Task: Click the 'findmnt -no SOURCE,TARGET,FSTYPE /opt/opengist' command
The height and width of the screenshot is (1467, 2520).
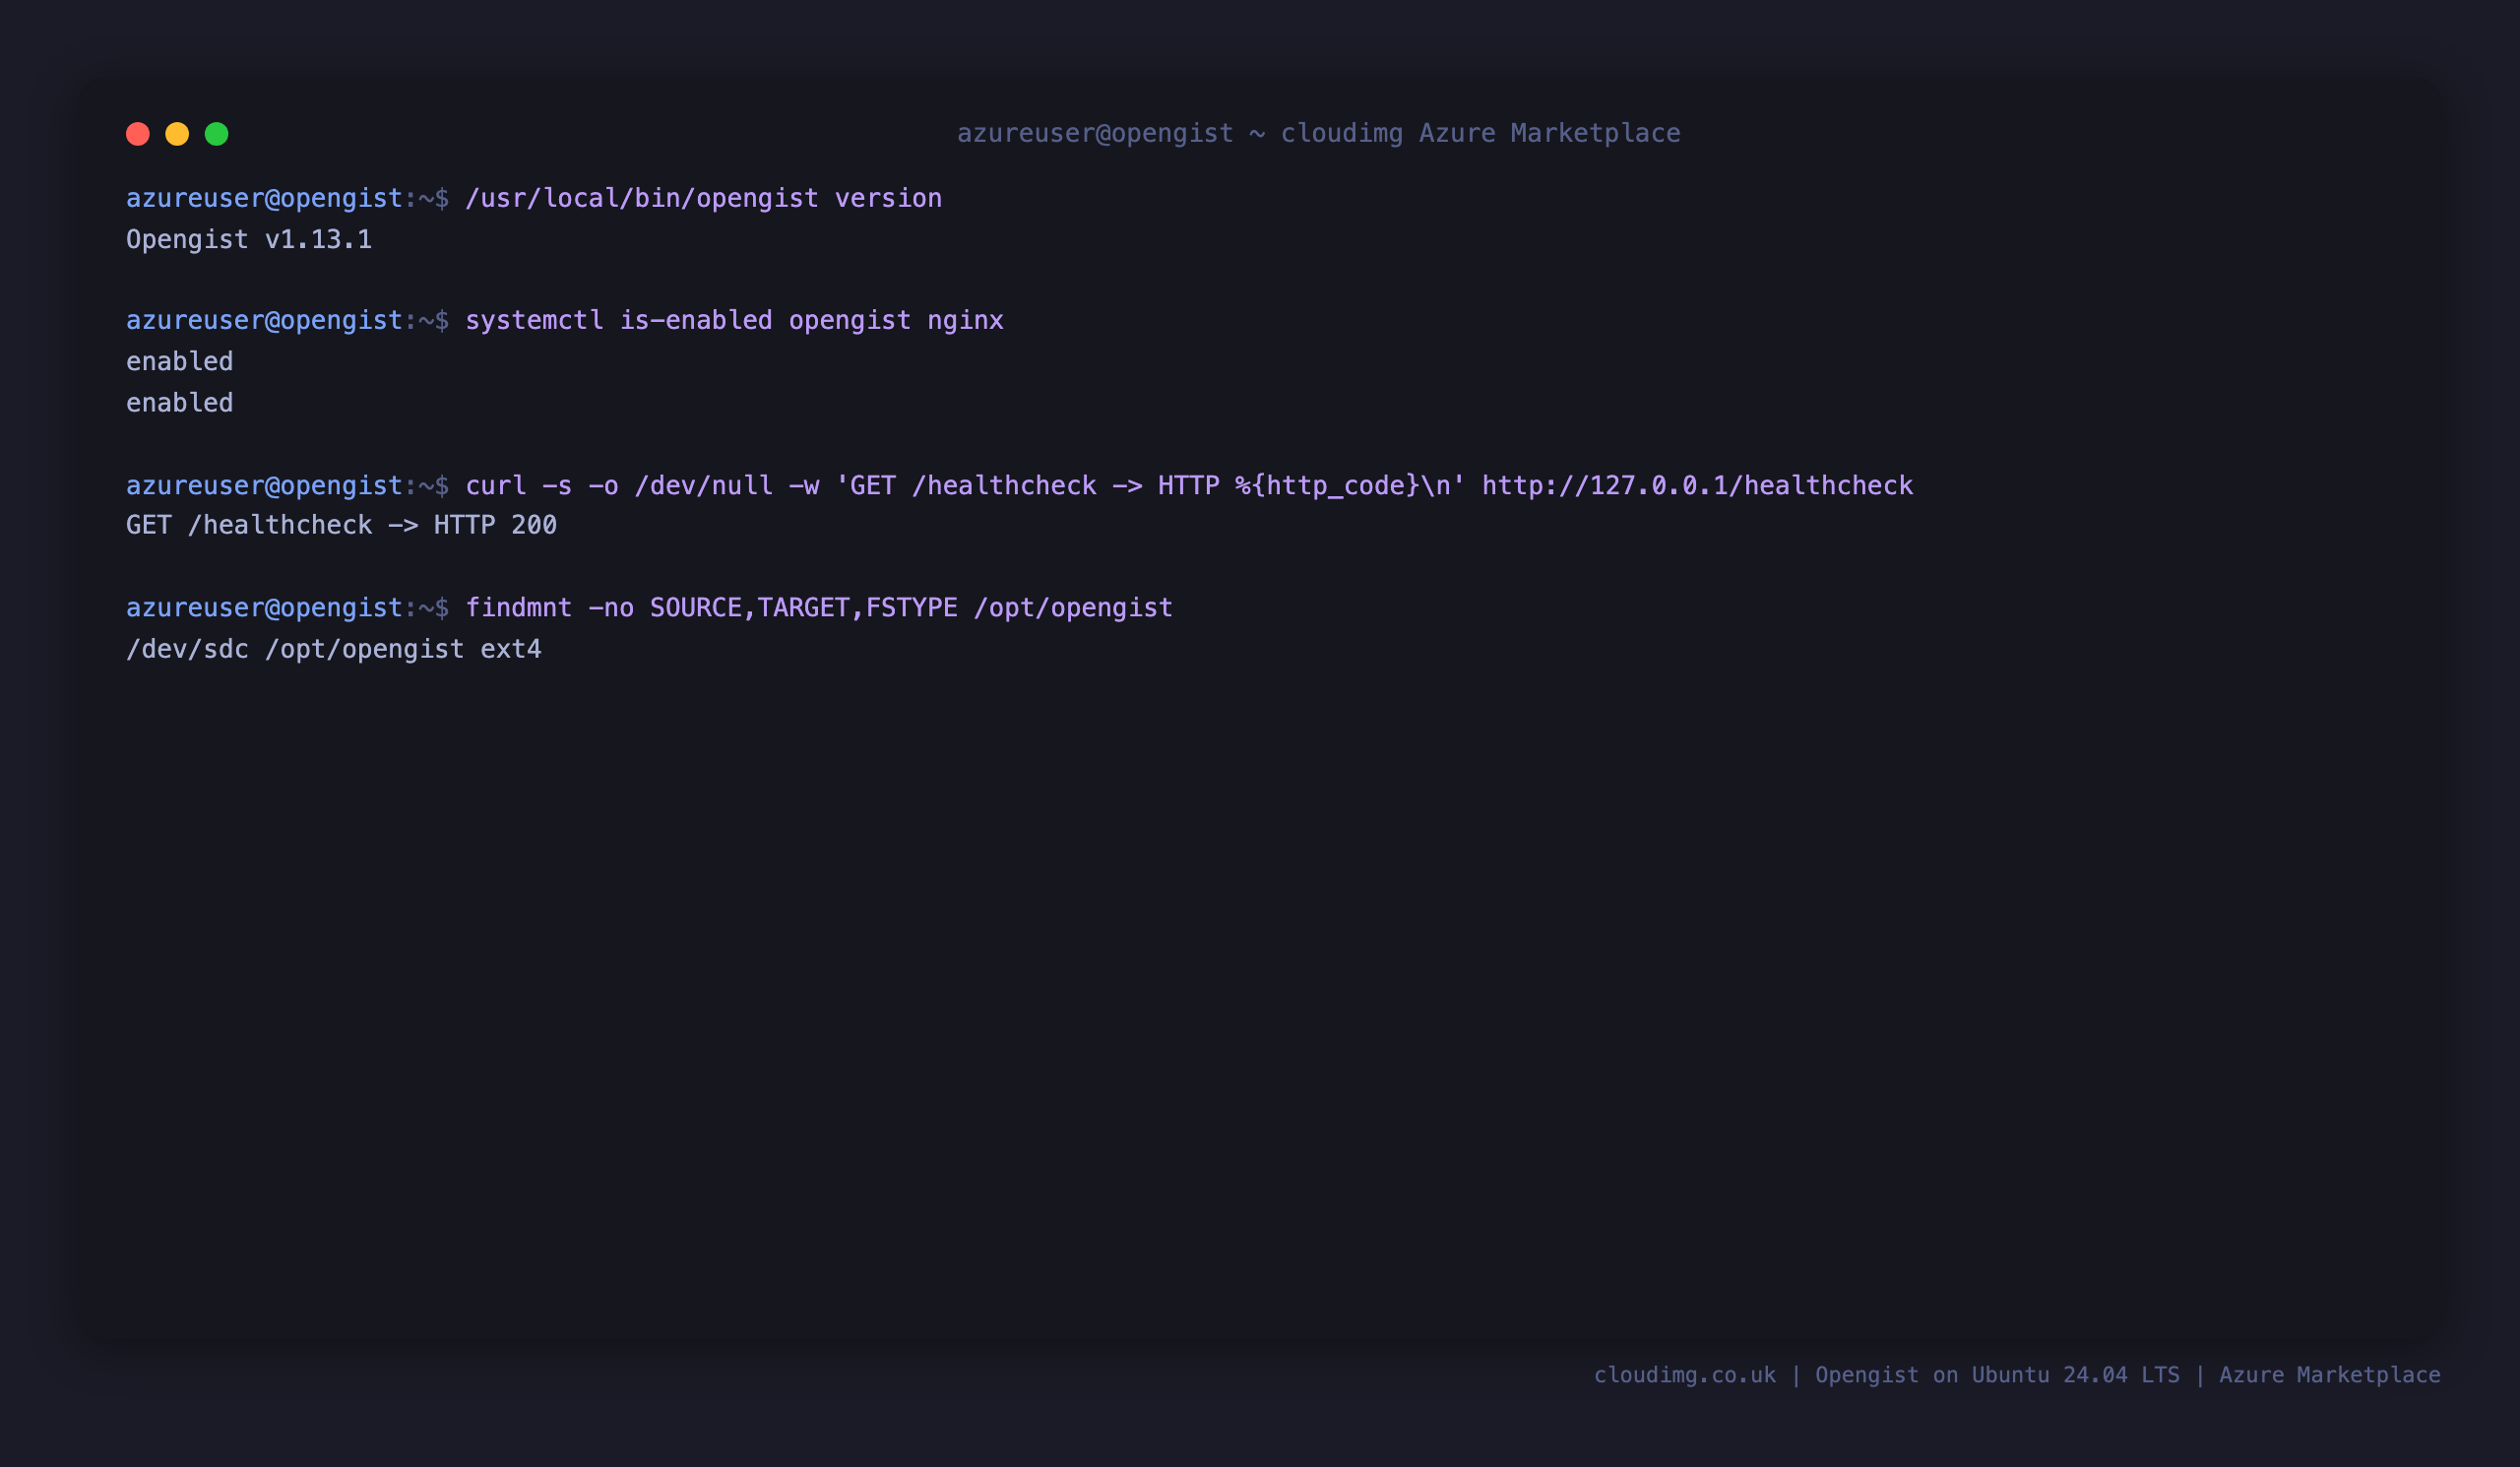Action: 819,608
